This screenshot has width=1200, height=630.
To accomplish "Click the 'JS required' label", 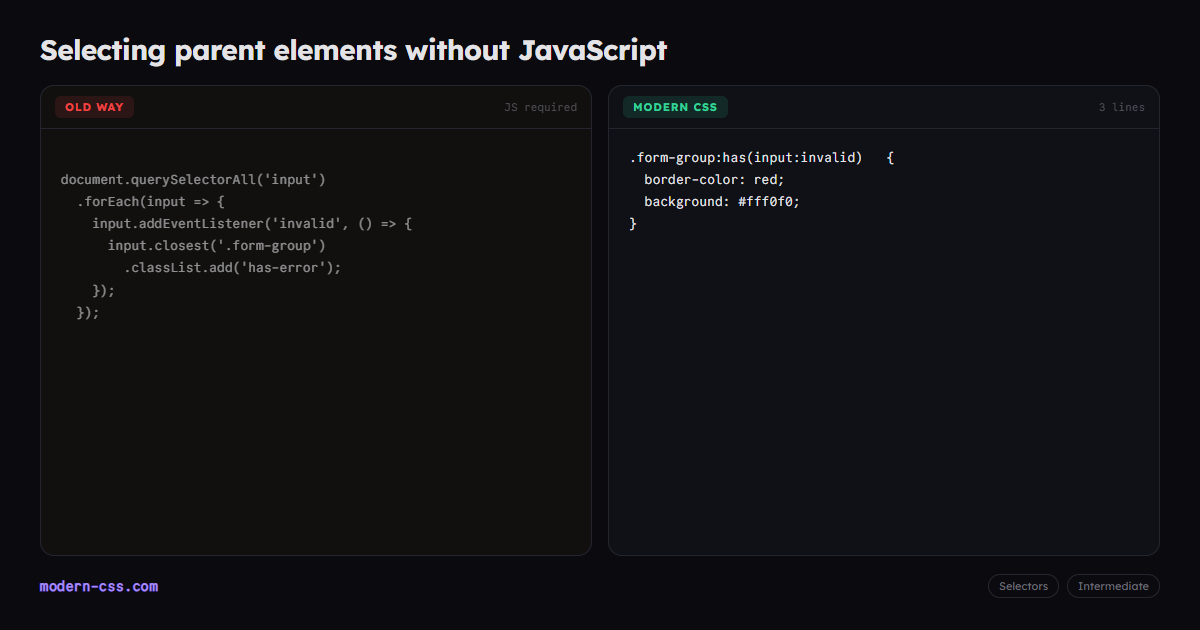I will 540,107.
